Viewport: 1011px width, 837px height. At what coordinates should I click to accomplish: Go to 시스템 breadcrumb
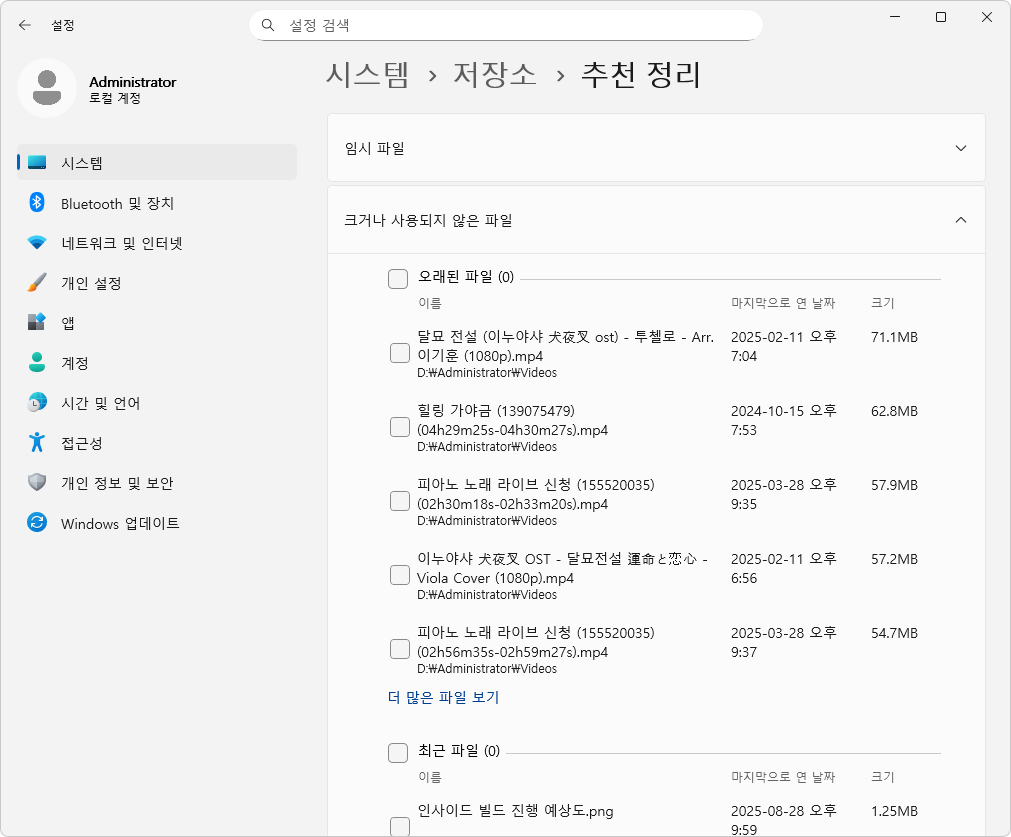pyautogui.click(x=368, y=74)
